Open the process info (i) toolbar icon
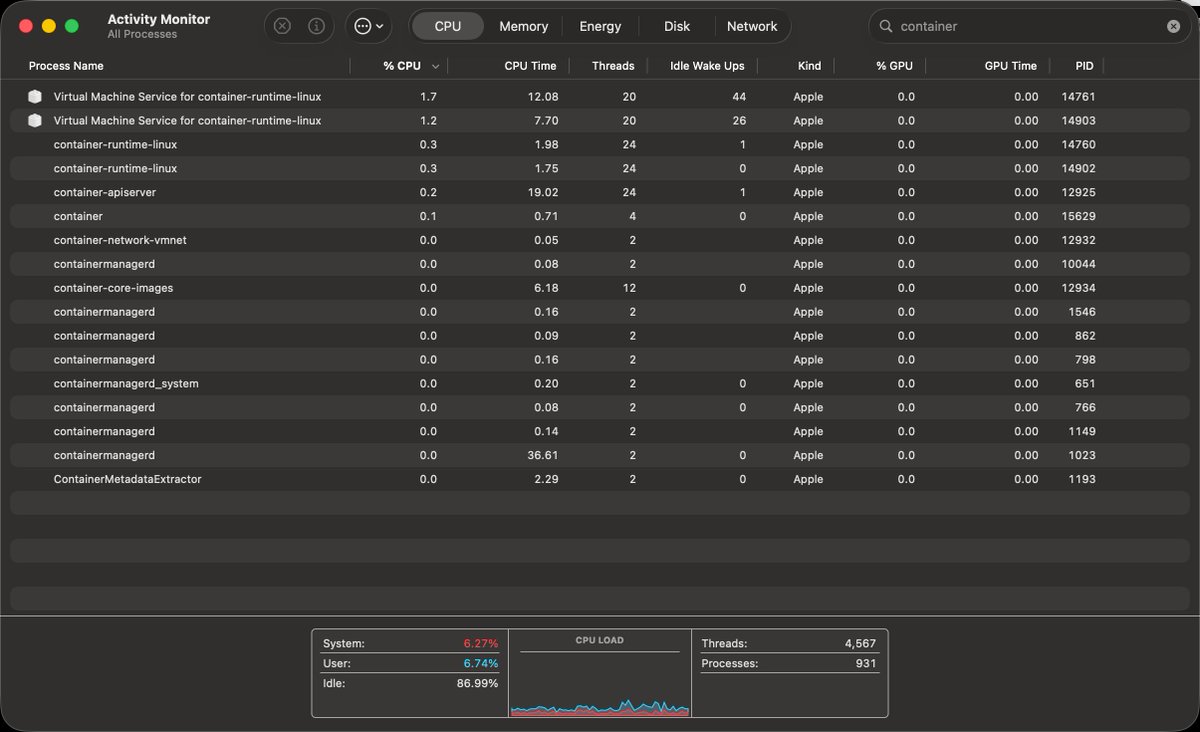Screen dimensions: 1200x732 coord(316,26)
